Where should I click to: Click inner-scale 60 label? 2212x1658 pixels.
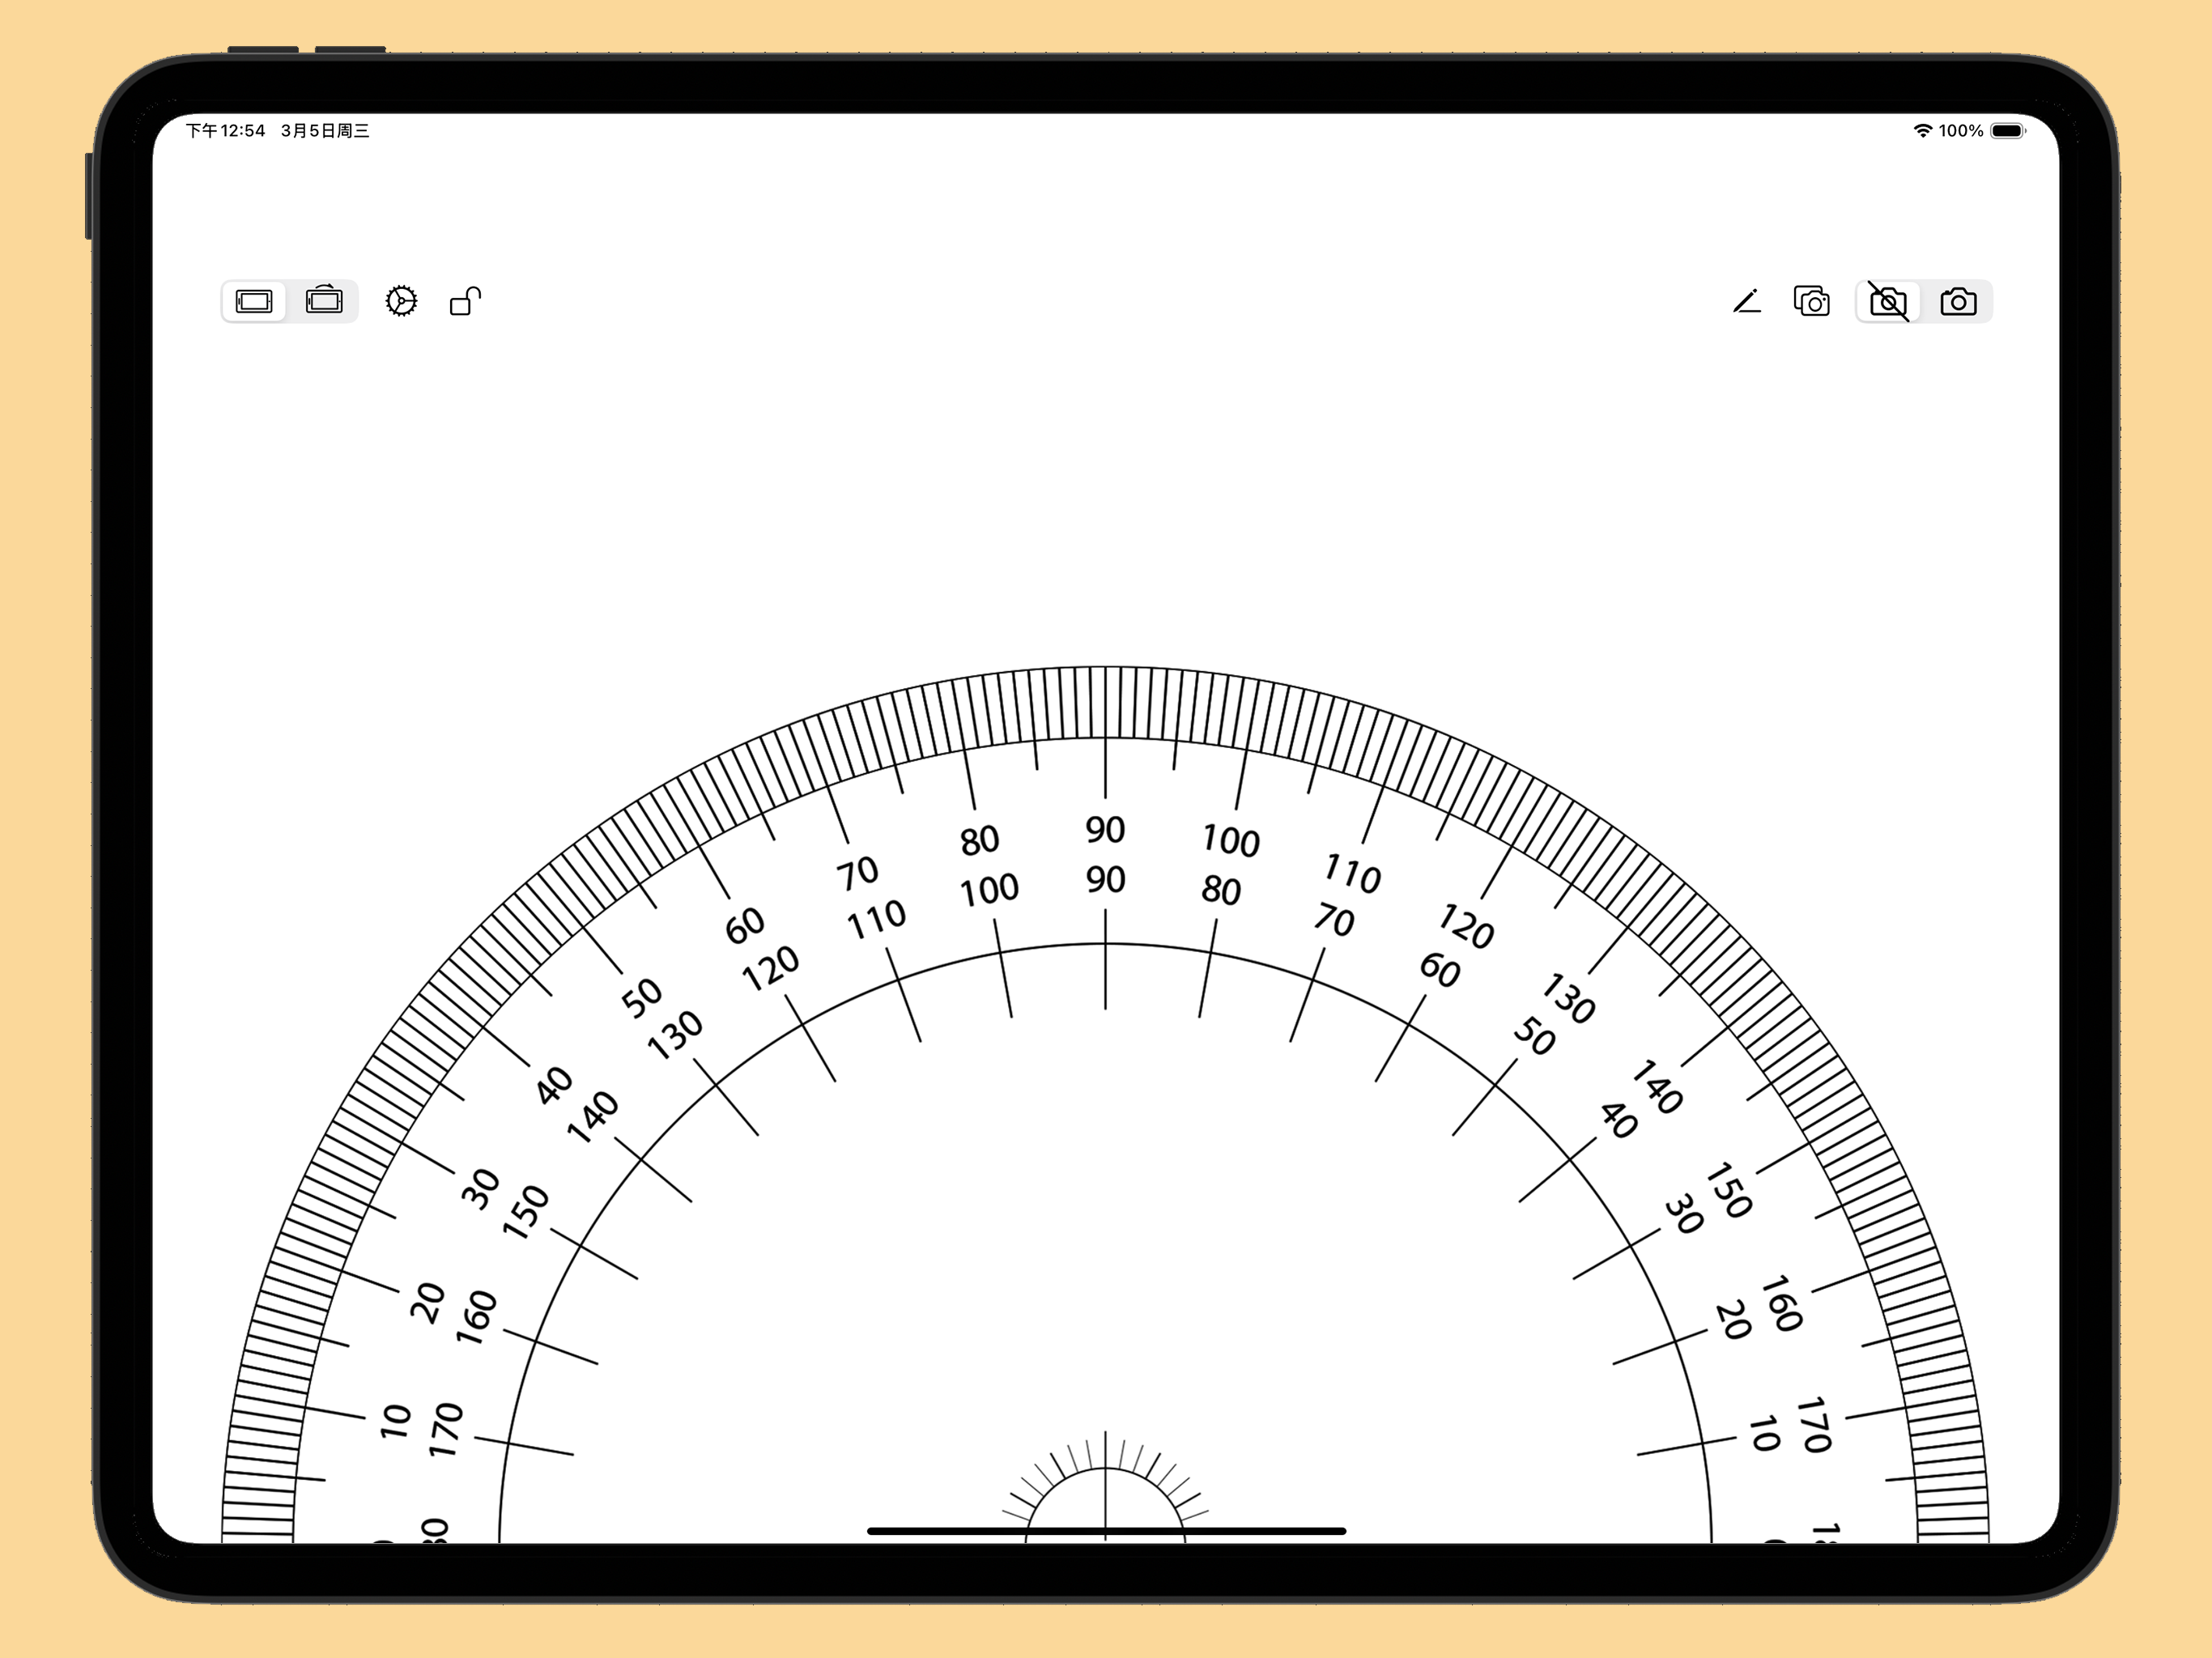point(1440,970)
